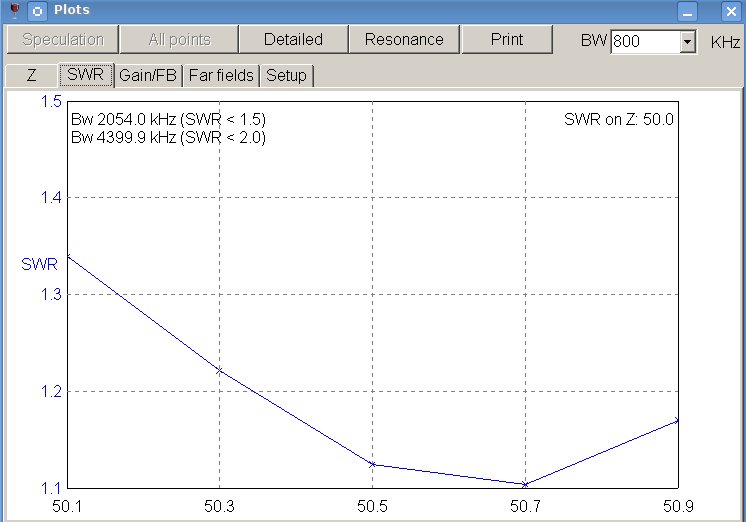This screenshot has height=522, width=746.
Task: Click the SWR minimum data point at 50.7
Action: pyautogui.click(x=525, y=484)
